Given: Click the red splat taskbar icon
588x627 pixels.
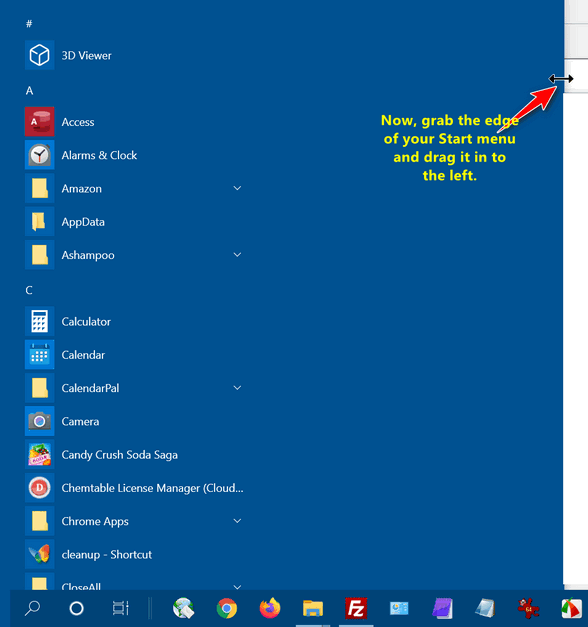Looking at the screenshot, I should pos(528,608).
